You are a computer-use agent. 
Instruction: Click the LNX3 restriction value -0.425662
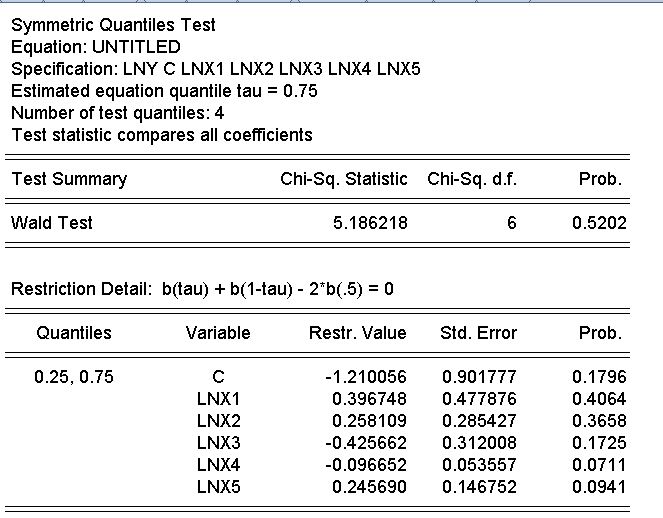click(x=366, y=443)
